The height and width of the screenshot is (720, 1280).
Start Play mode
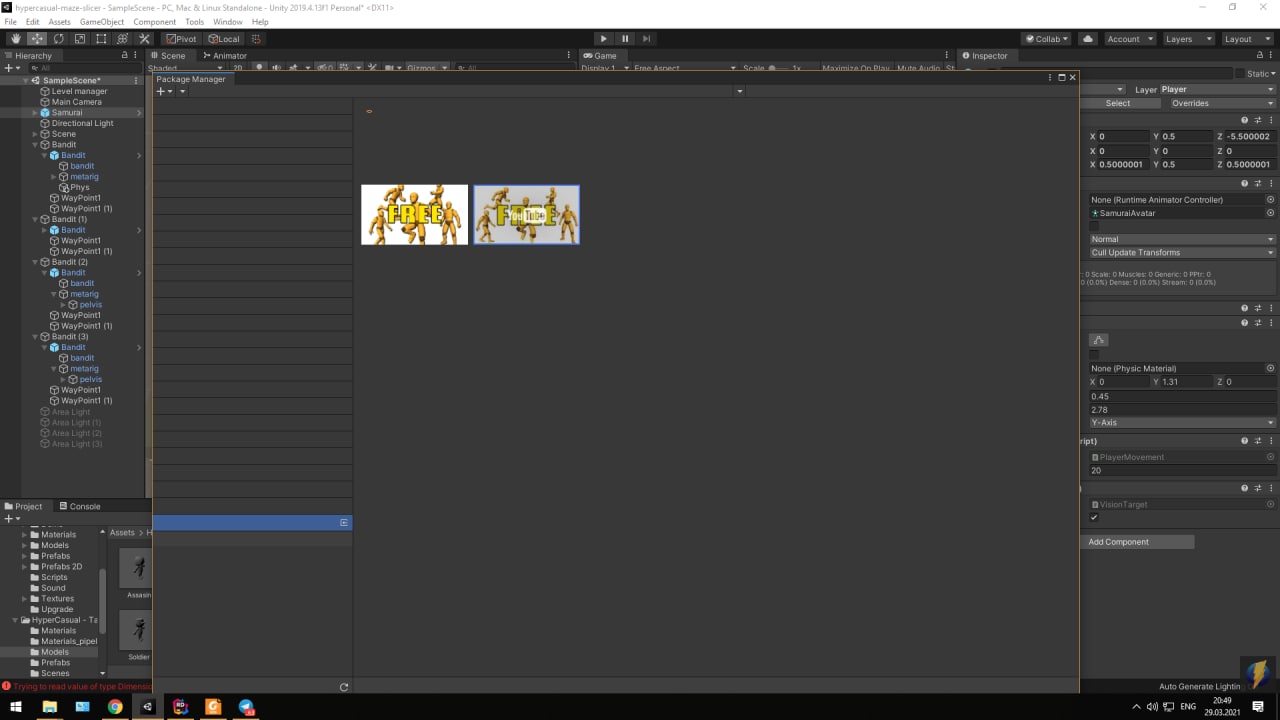point(603,39)
